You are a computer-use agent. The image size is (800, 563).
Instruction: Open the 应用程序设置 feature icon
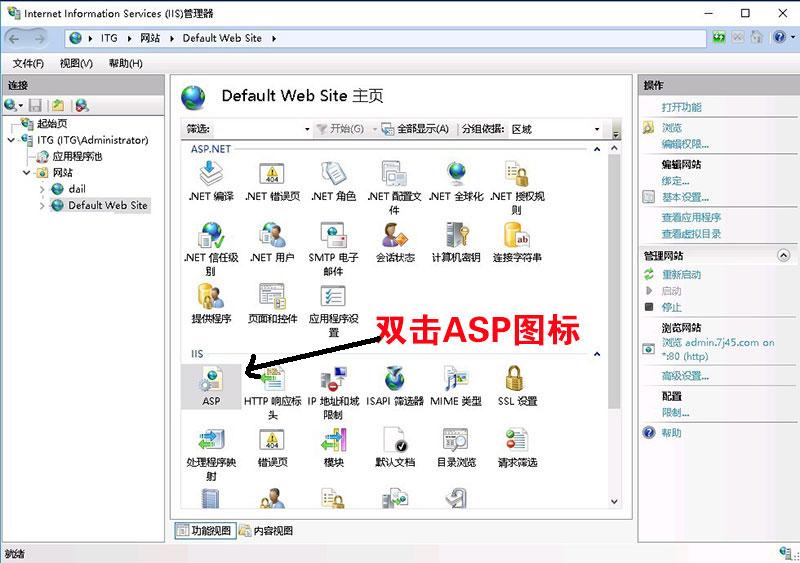333,297
